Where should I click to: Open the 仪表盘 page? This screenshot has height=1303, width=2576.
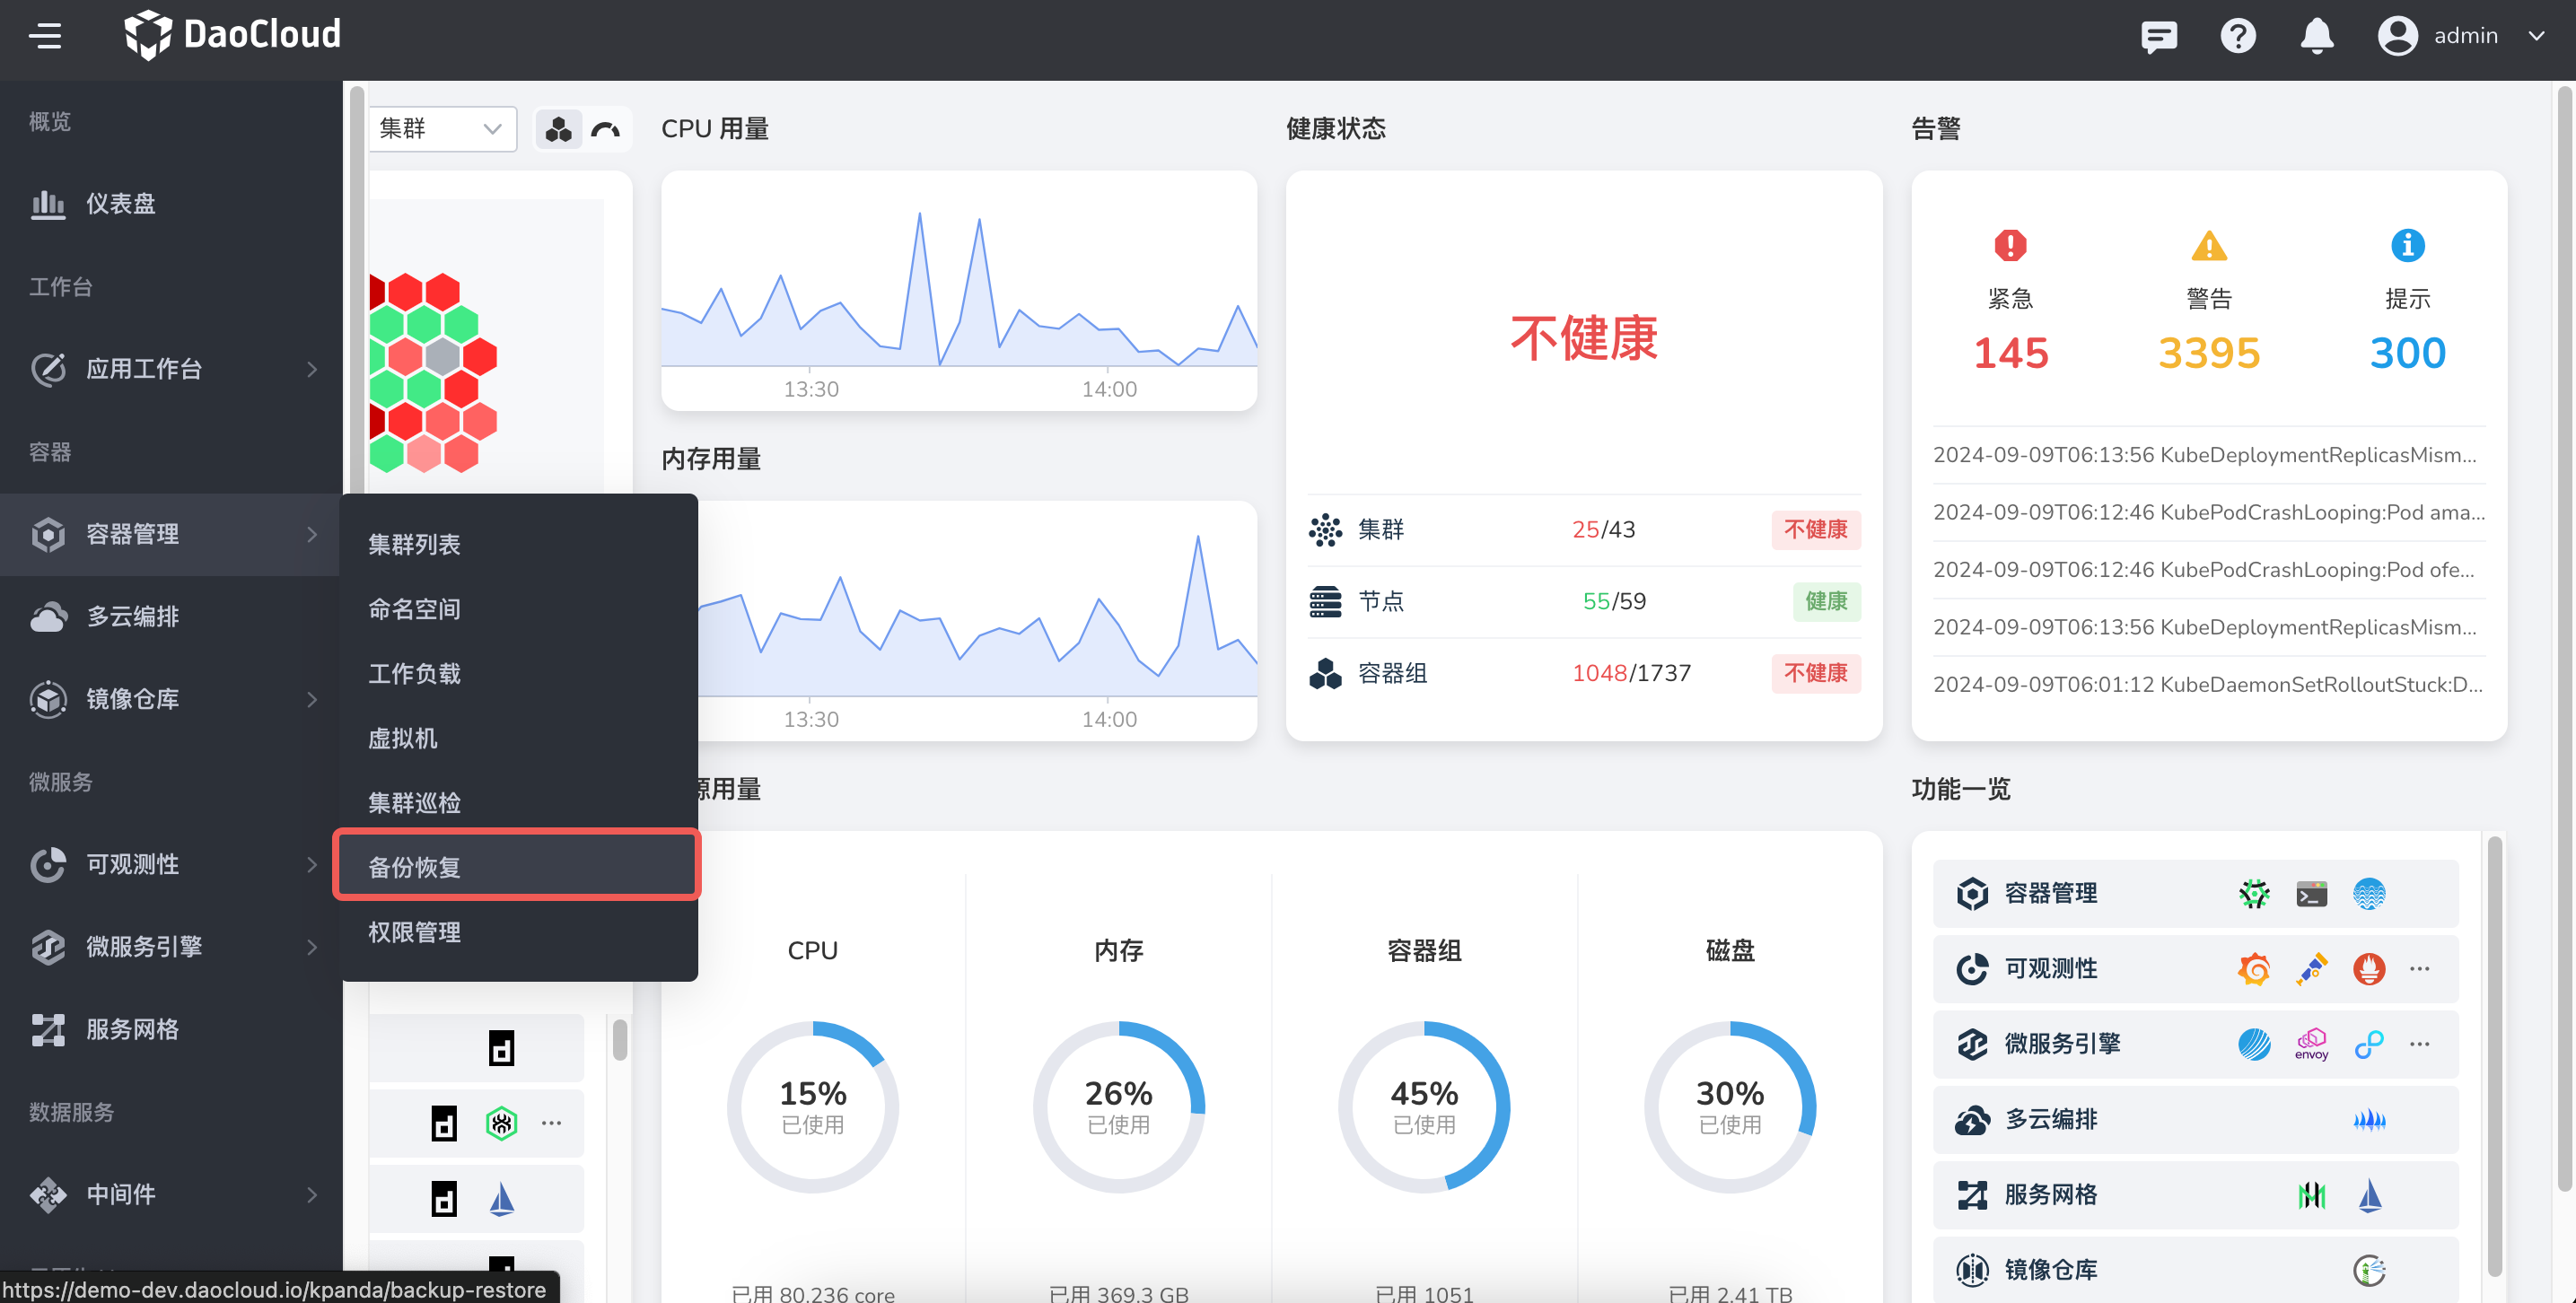120,204
